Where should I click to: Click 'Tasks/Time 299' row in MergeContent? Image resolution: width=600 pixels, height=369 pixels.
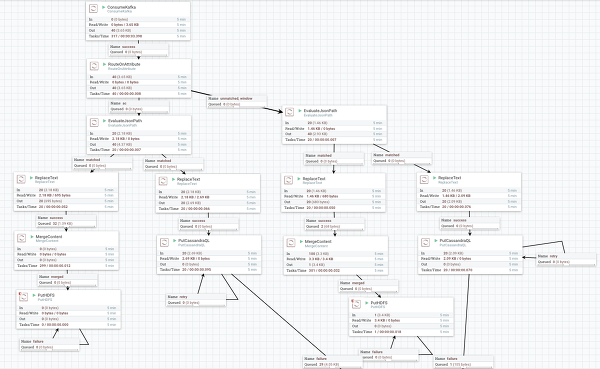[x=67, y=266]
